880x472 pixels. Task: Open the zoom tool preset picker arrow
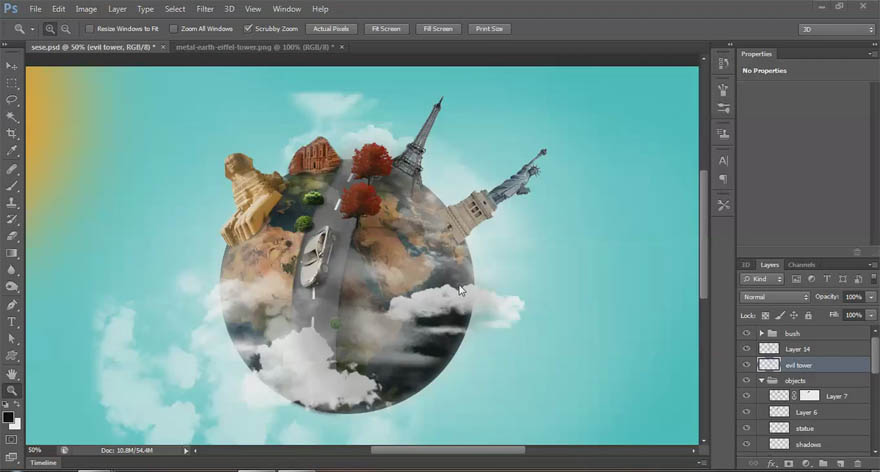coord(33,29)
